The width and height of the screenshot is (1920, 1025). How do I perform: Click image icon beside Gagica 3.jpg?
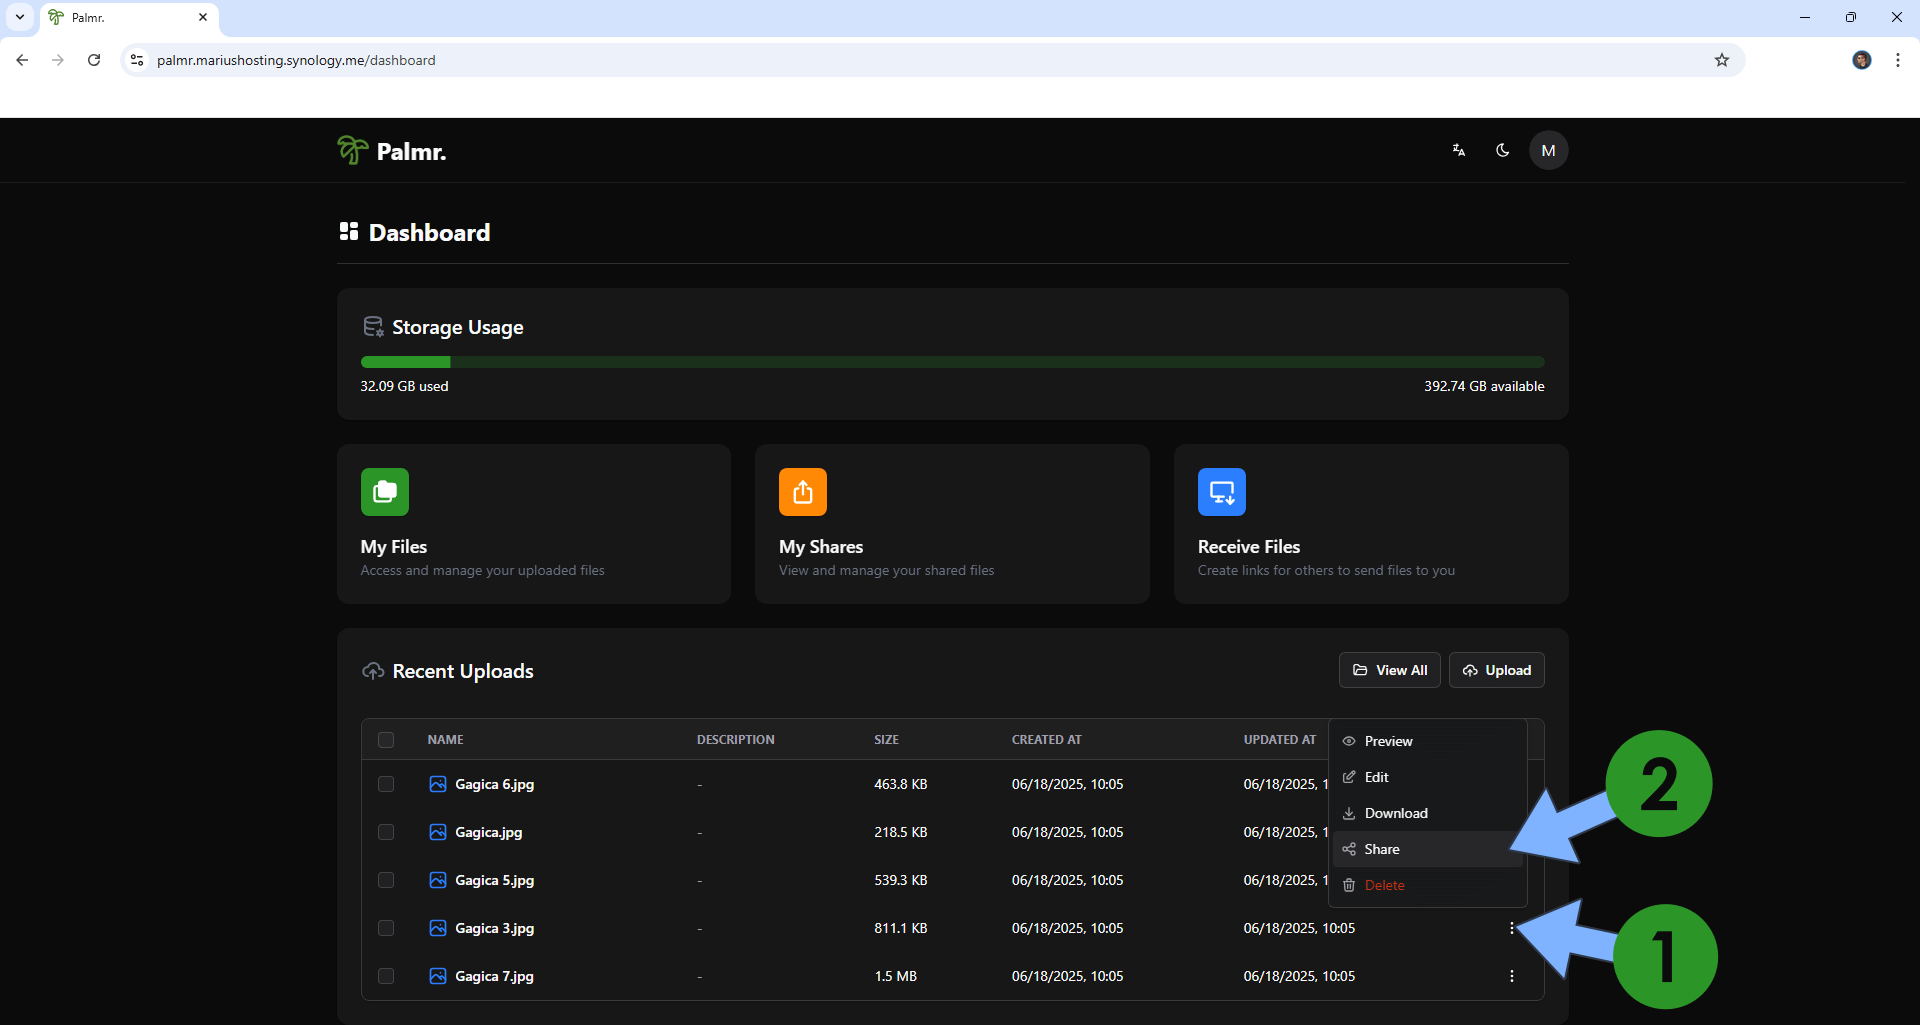coord(438,928)
